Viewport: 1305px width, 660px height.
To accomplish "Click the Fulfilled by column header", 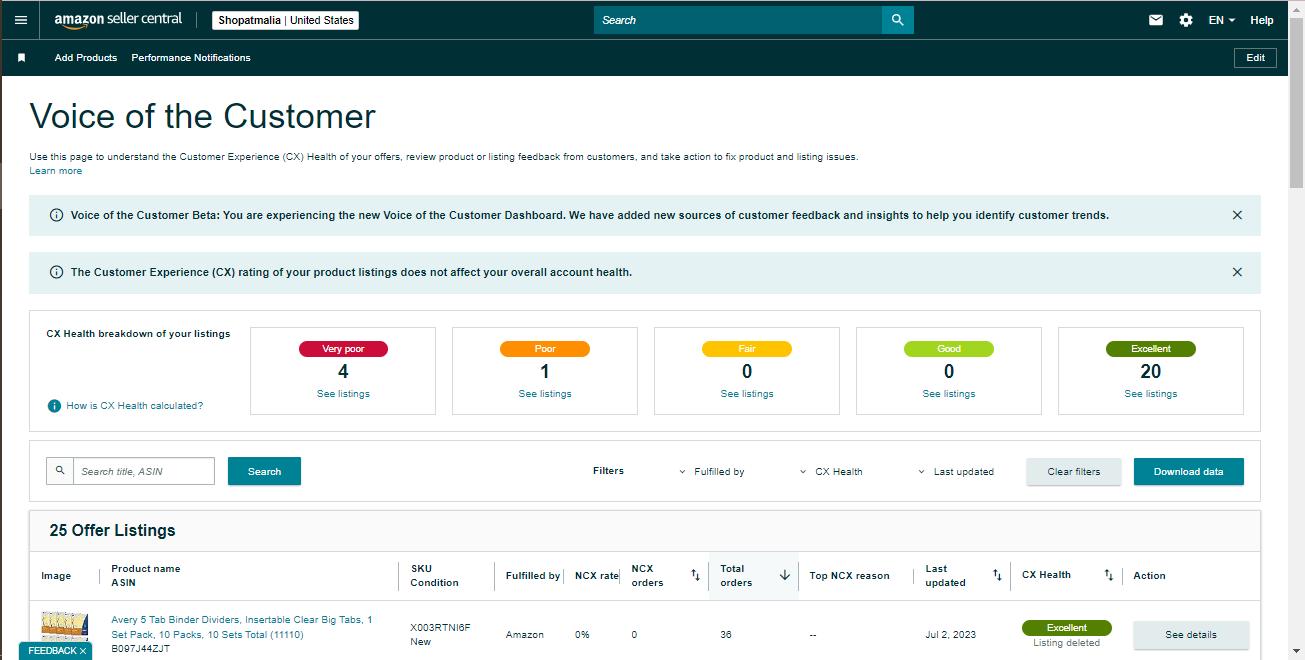I will [x=533, y=576].
